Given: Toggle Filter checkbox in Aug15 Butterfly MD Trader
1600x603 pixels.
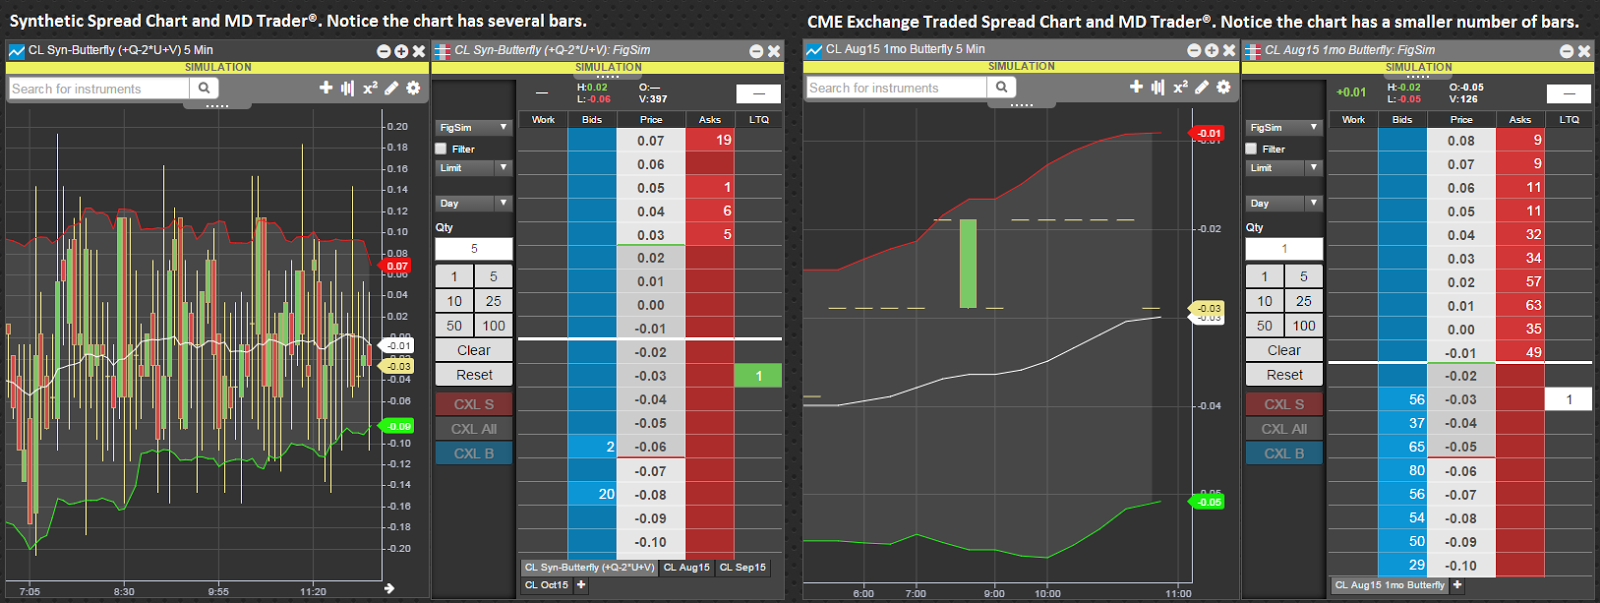Looking at the screenshot, I should [1251, 149].
